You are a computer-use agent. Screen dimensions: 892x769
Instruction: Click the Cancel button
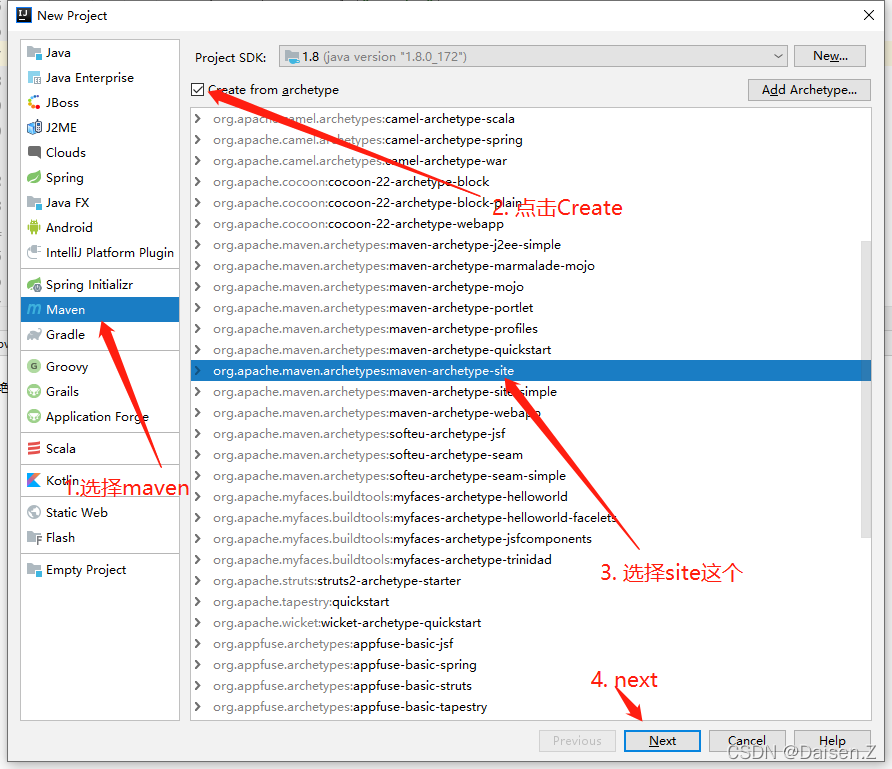[x=747, y=741]
